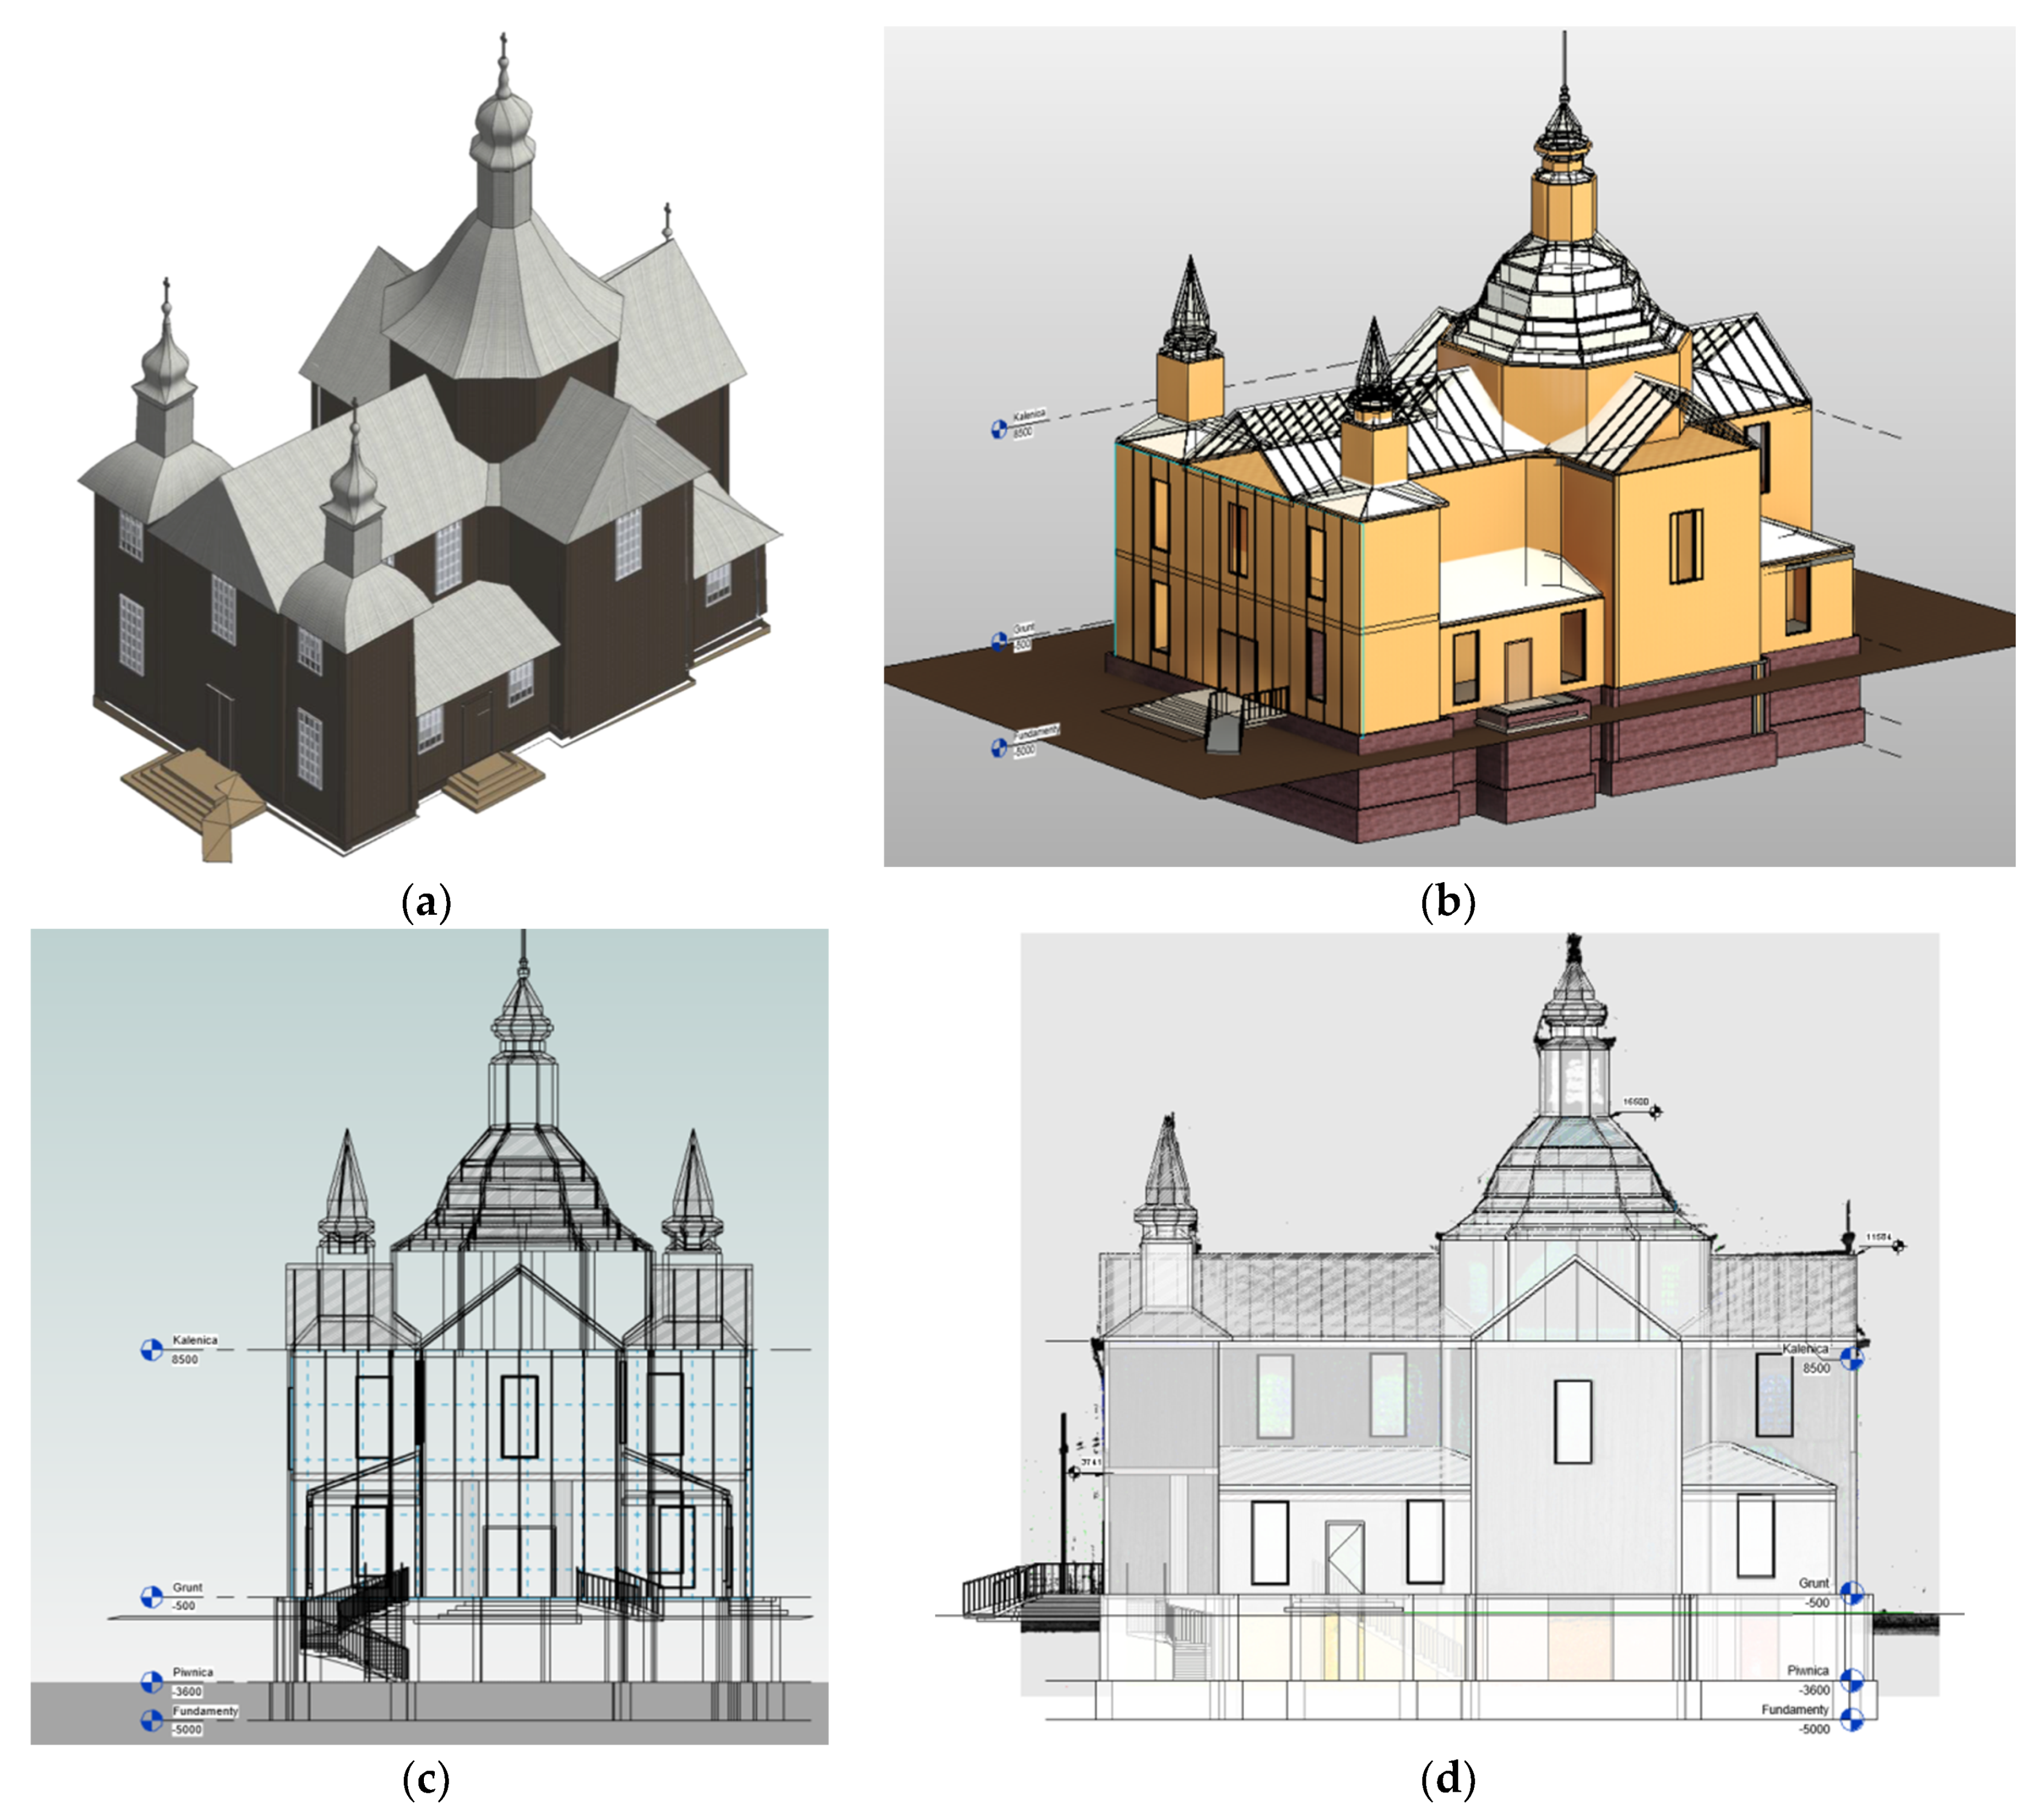Select 'Grunt' label text in view (c)
2044x1817 pixels.
click(188, 1587)
